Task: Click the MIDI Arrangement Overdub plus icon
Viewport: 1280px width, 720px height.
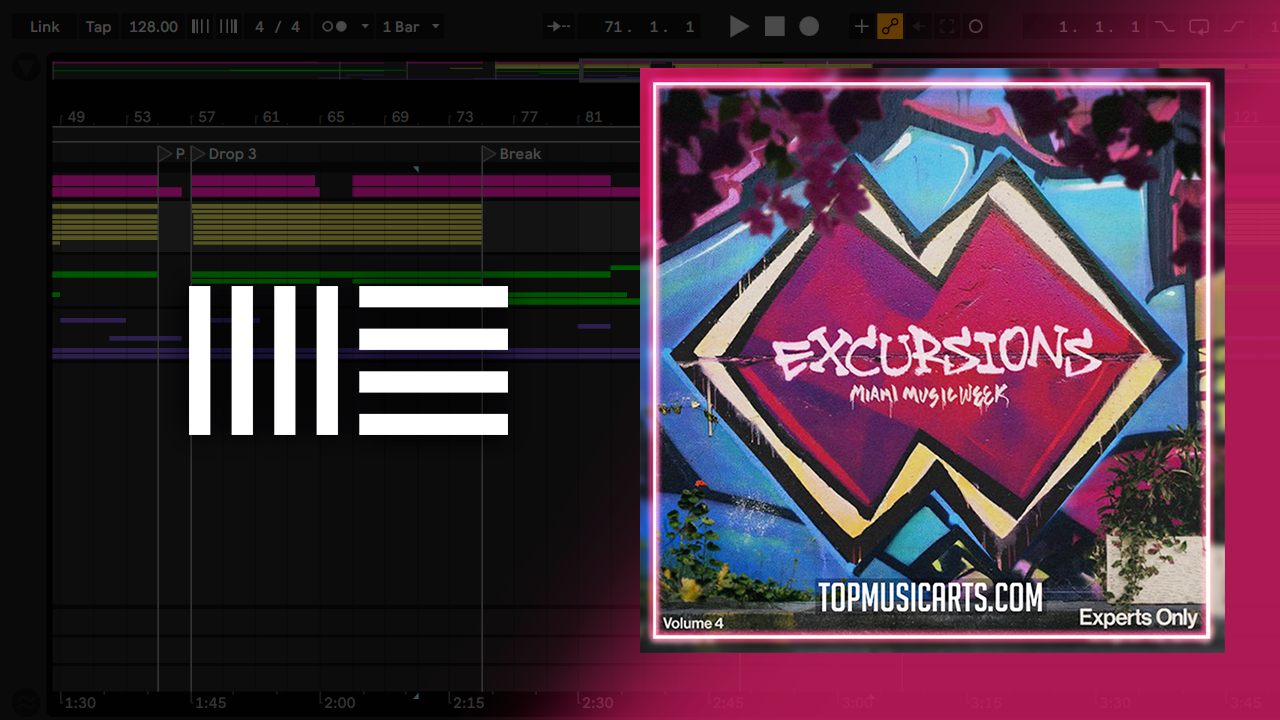Action: [x=861, y=27]
